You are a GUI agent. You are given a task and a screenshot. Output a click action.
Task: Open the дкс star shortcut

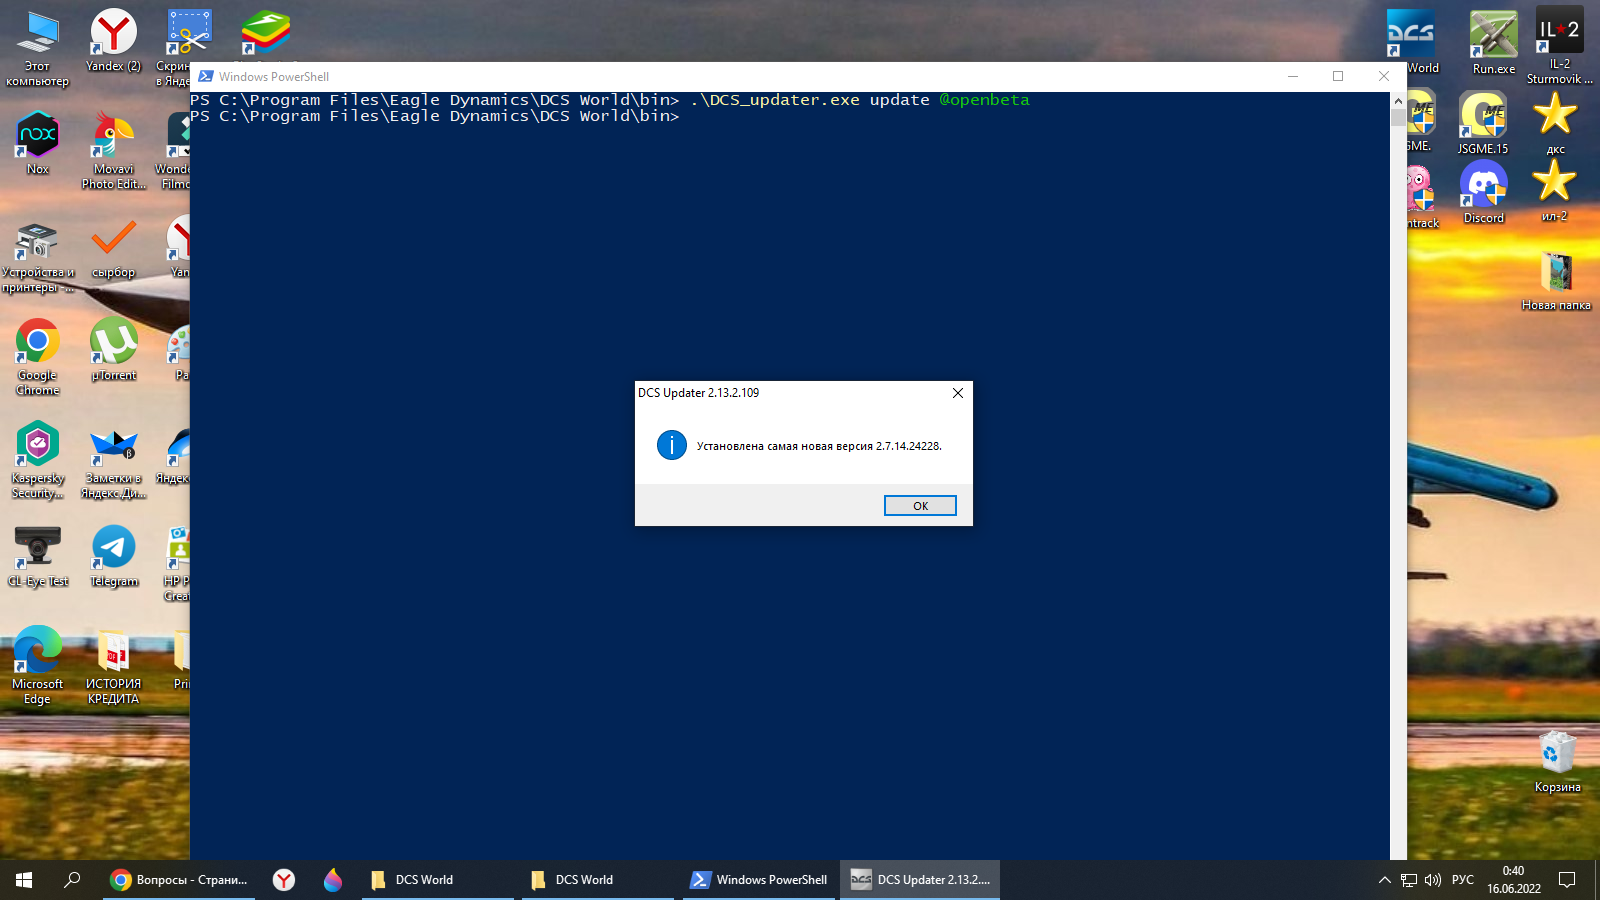[1555, 123]
